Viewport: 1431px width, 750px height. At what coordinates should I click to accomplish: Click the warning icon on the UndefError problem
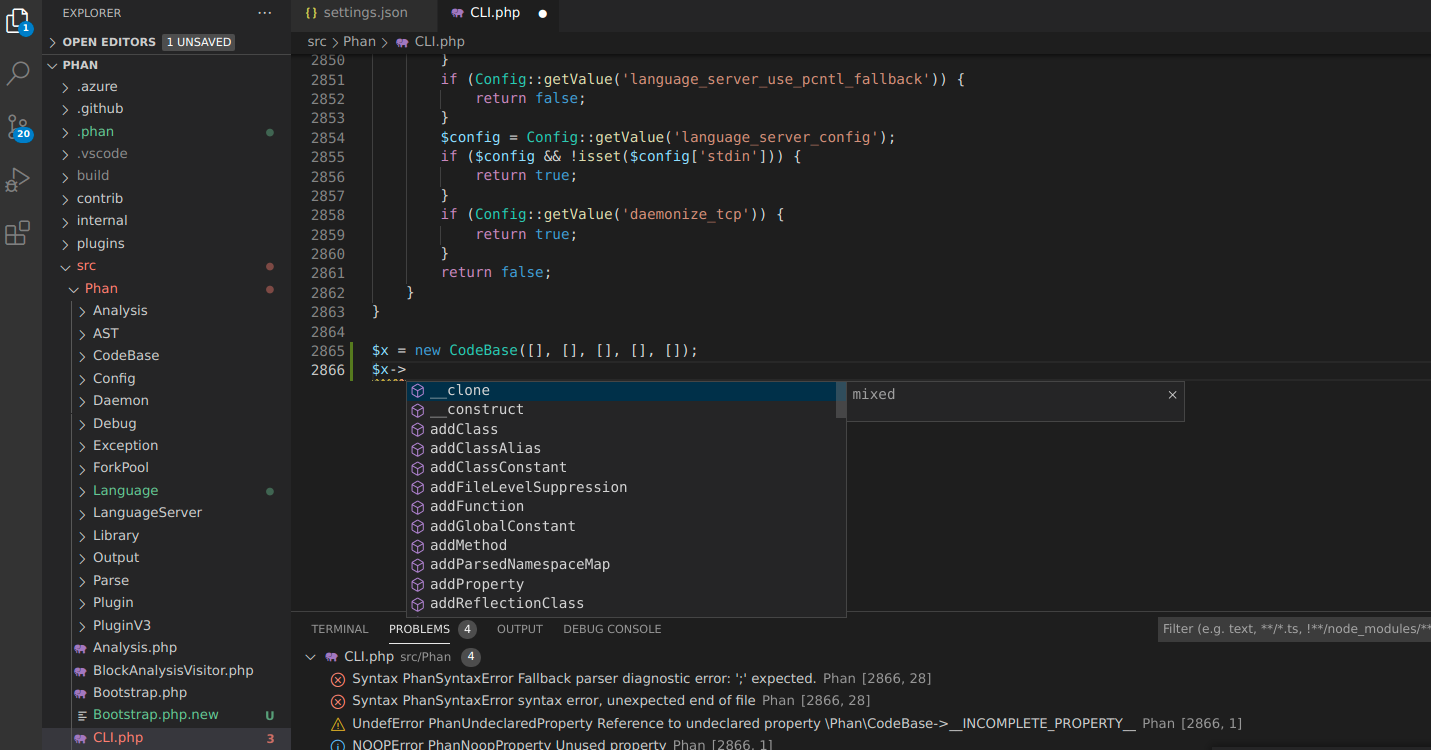pyautogui.click(x=338, y=723)
